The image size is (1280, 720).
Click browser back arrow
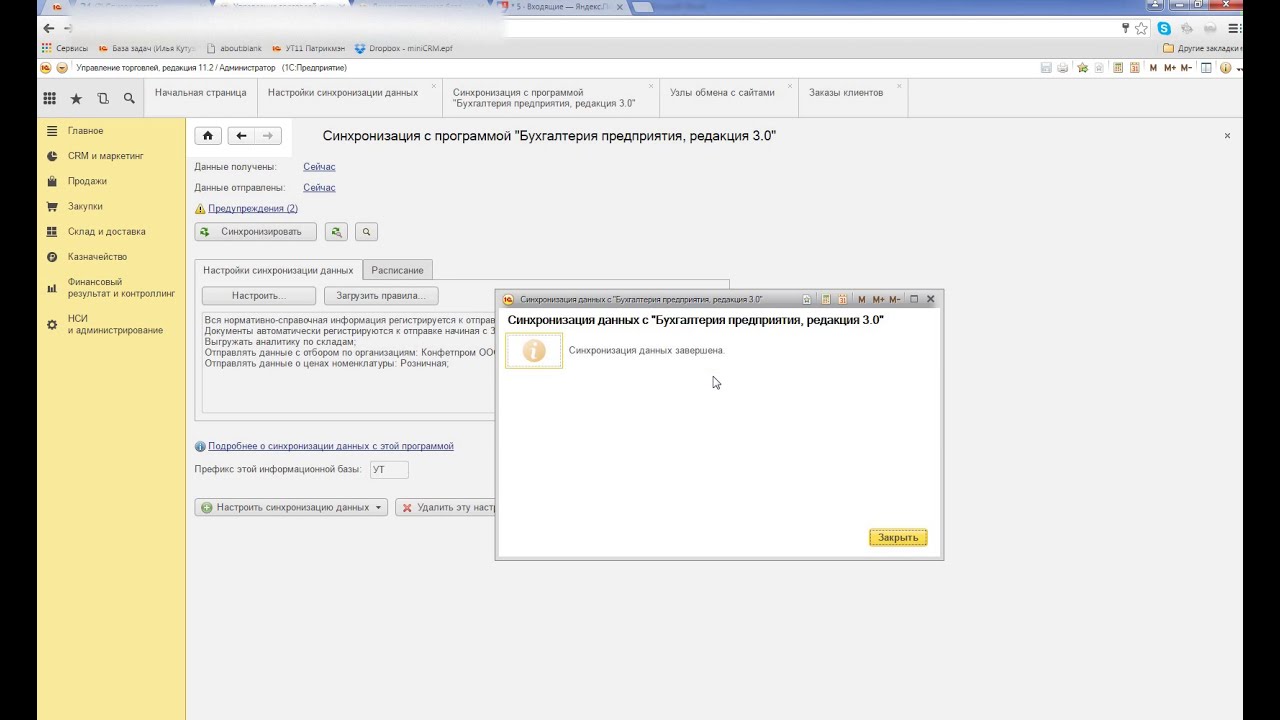(x=49, y=28)
